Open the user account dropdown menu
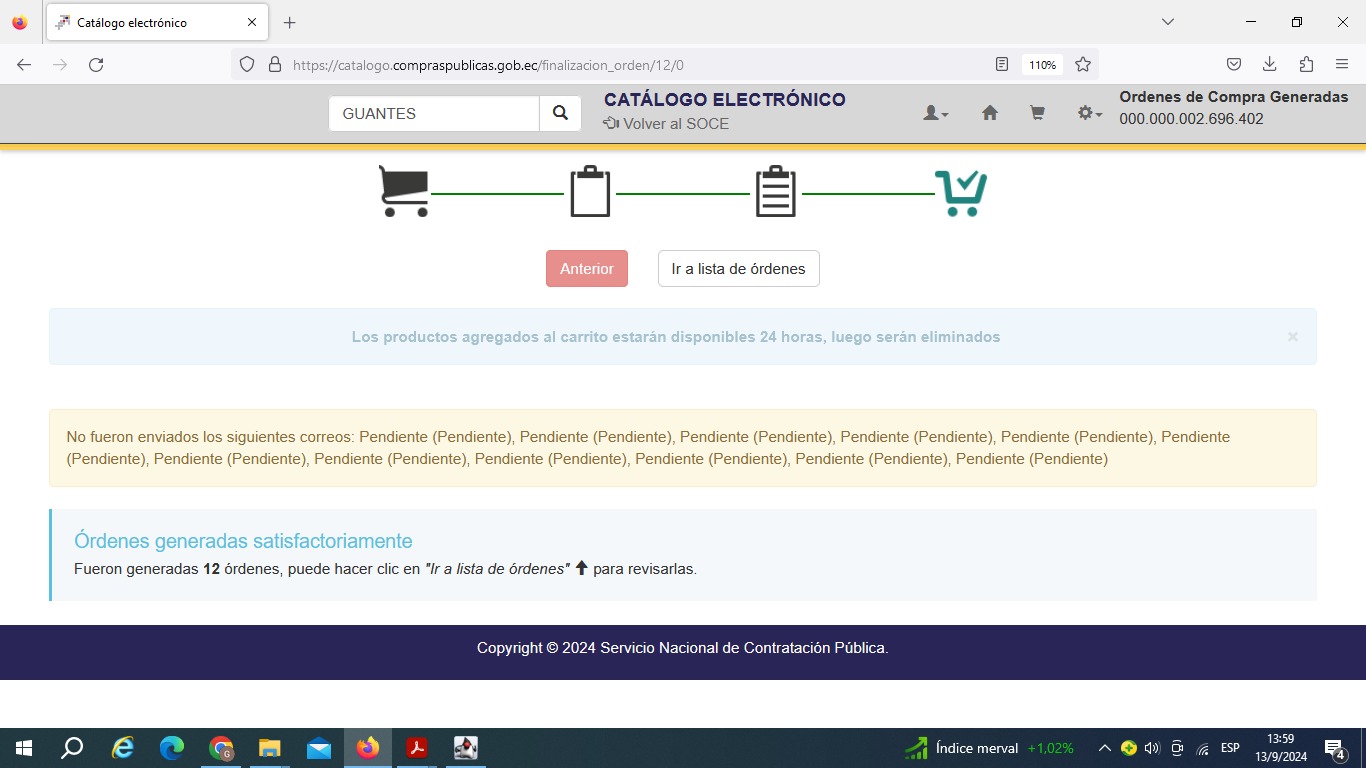Screen dimensions: 1366x768 coord(935,114)
